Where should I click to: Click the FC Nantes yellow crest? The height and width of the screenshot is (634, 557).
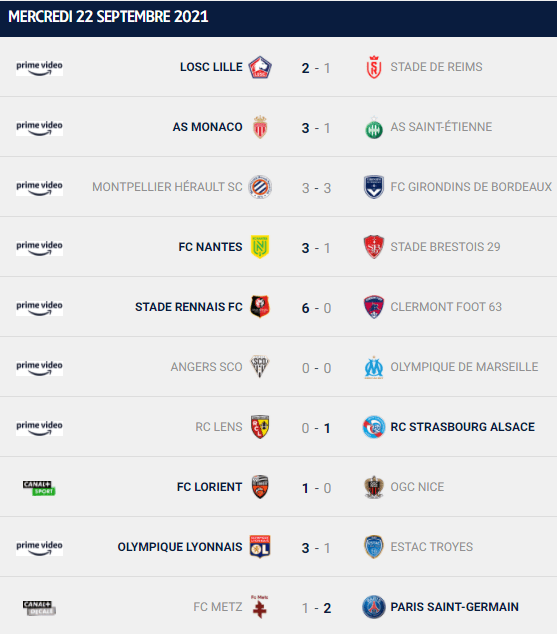(x=260, y=247)
